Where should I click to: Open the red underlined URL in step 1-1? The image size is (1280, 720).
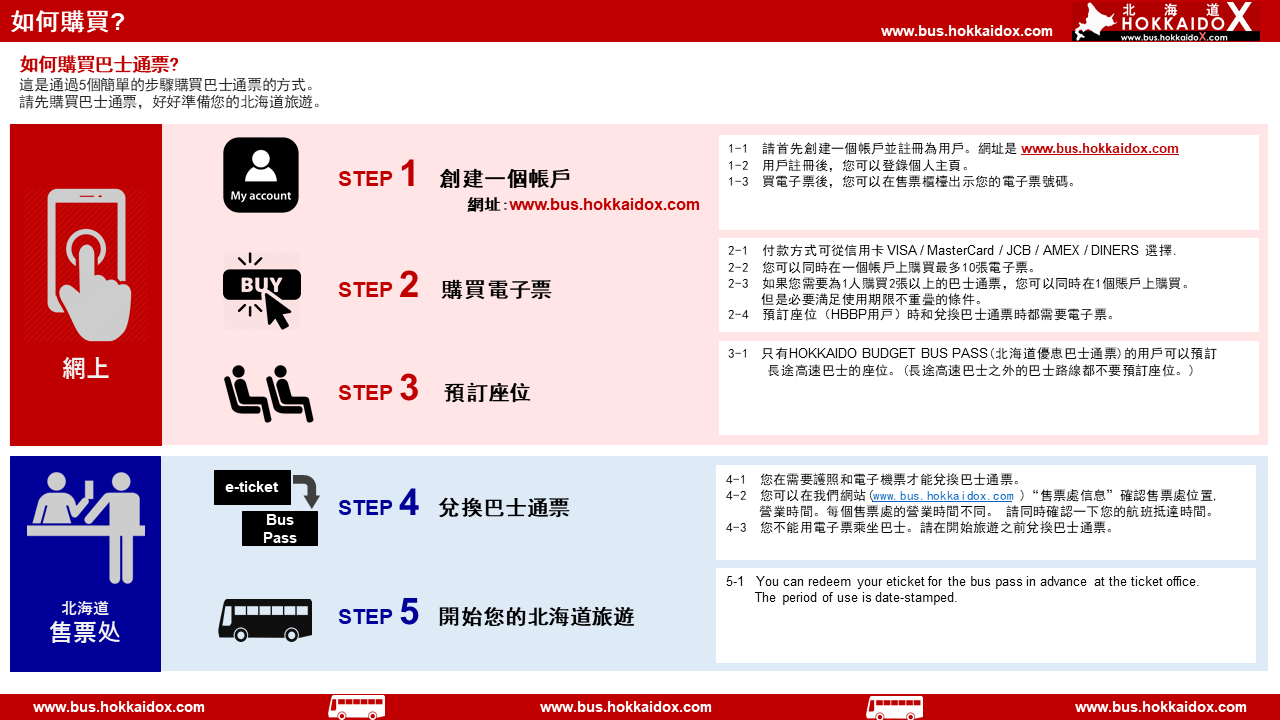(1099, 148)
